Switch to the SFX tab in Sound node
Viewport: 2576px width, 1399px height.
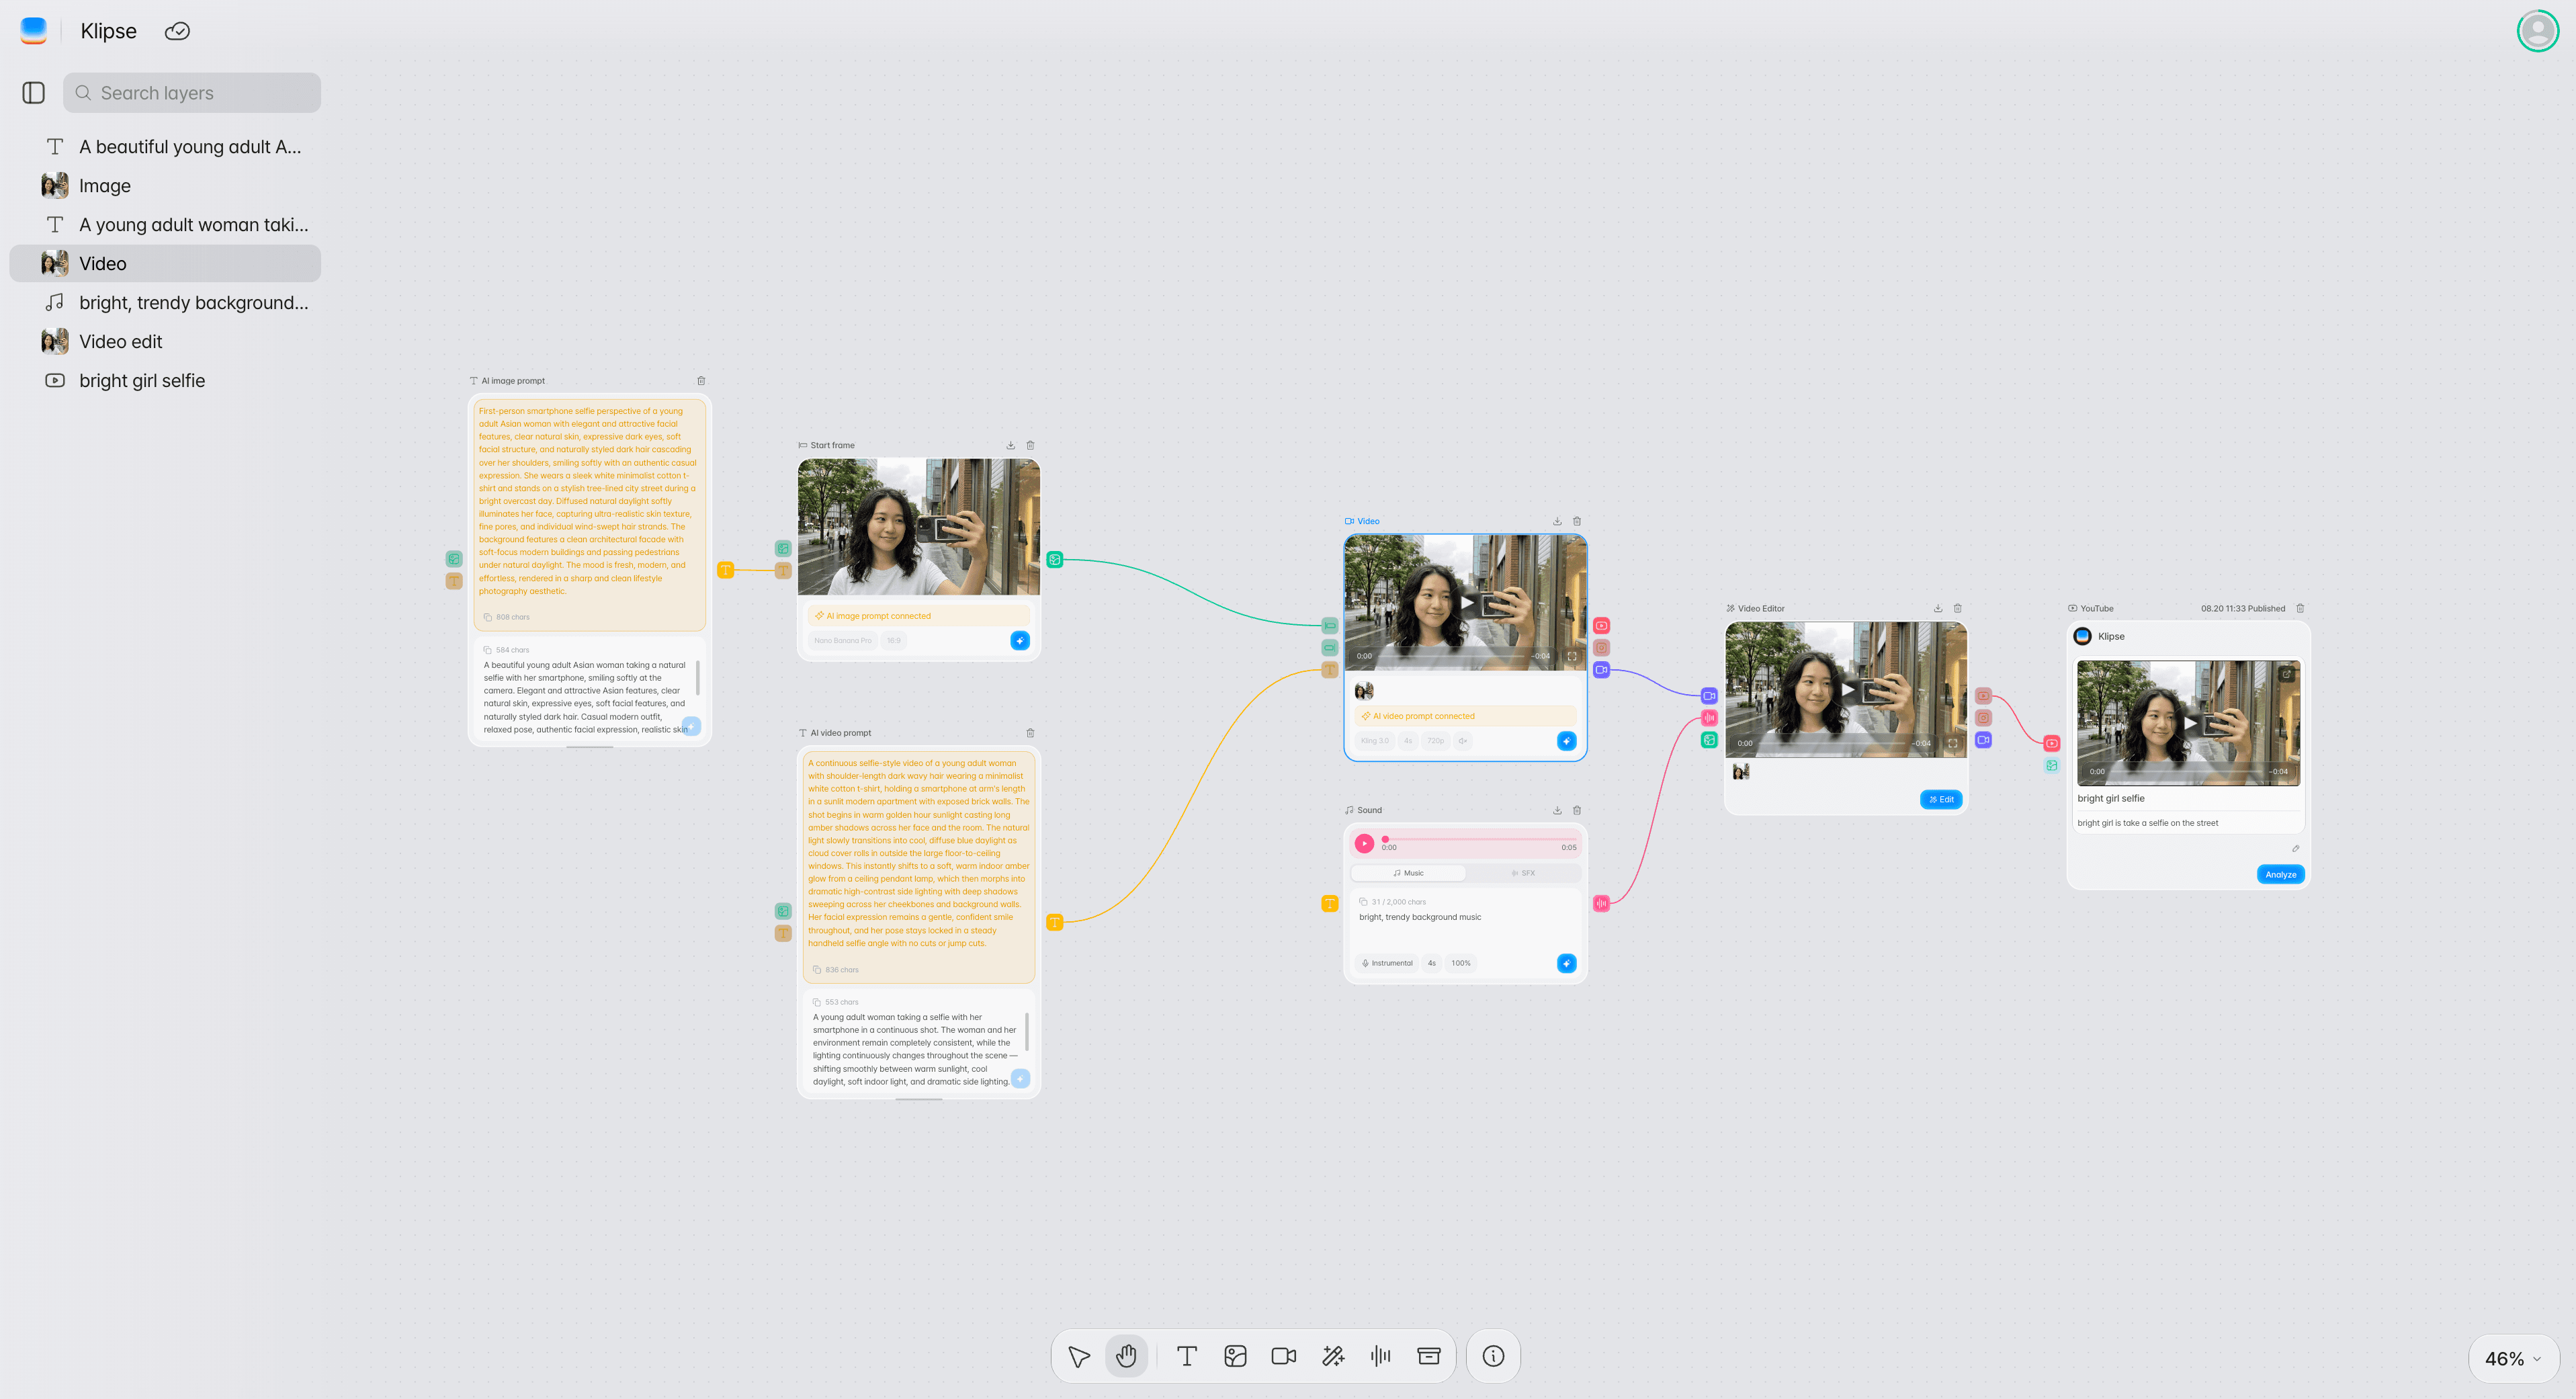[1523, 873]
